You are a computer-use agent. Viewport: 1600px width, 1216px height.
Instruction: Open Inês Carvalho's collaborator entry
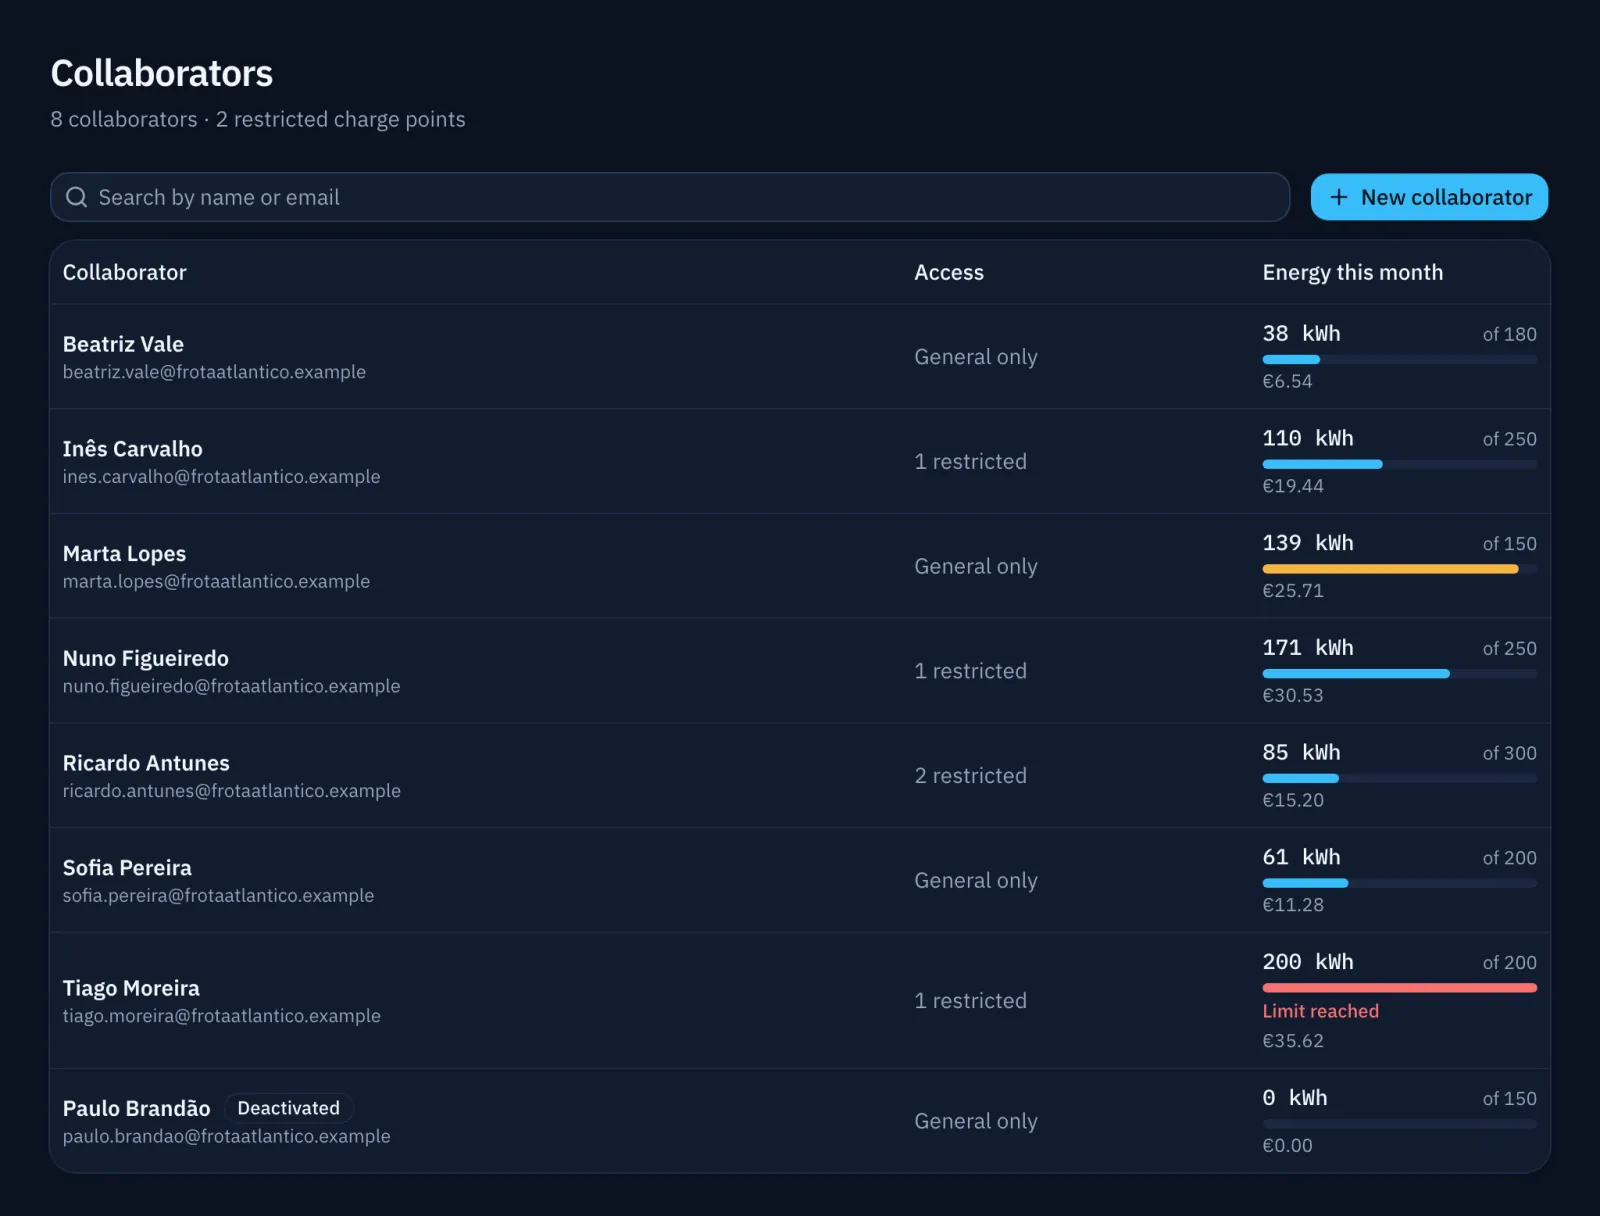click(800, 462)
